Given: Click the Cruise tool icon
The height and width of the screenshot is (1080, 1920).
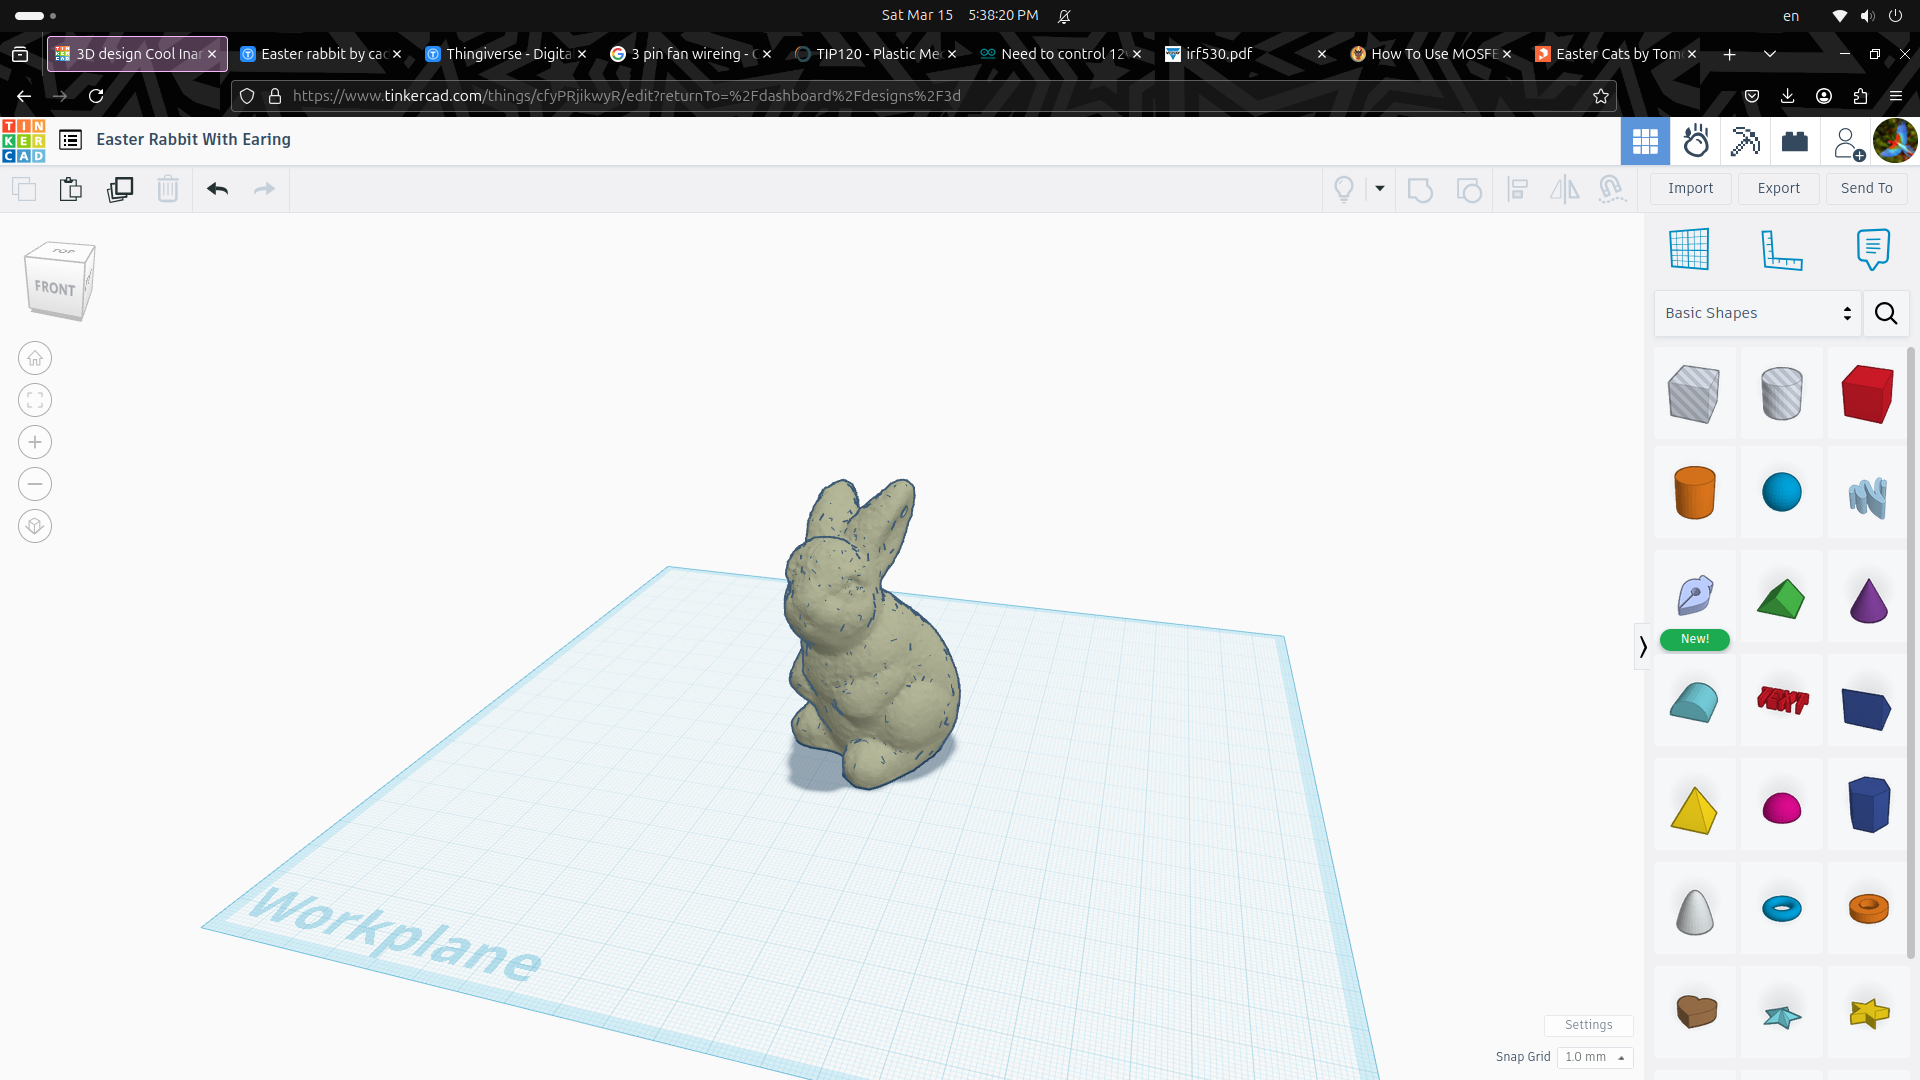Looking at the screenshot, I should point(1612,189).
